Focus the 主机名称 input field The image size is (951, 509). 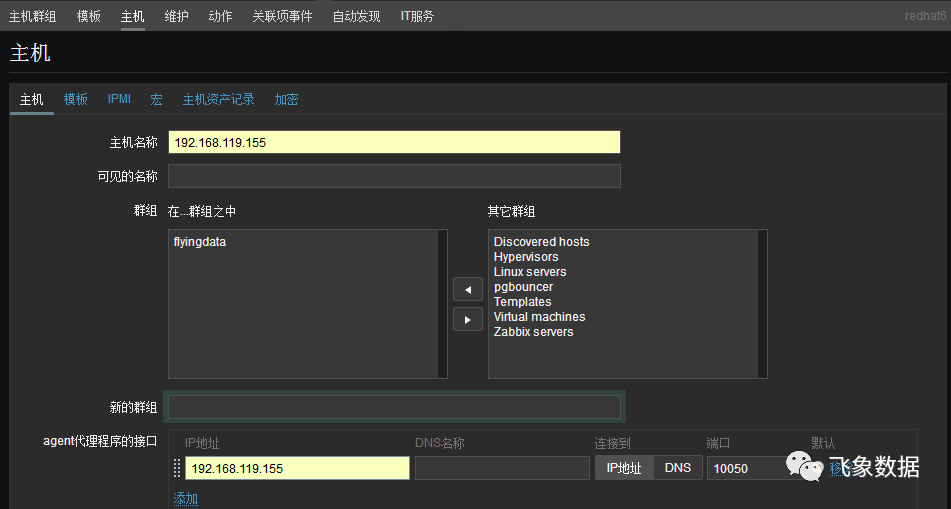tap(394, 142)
